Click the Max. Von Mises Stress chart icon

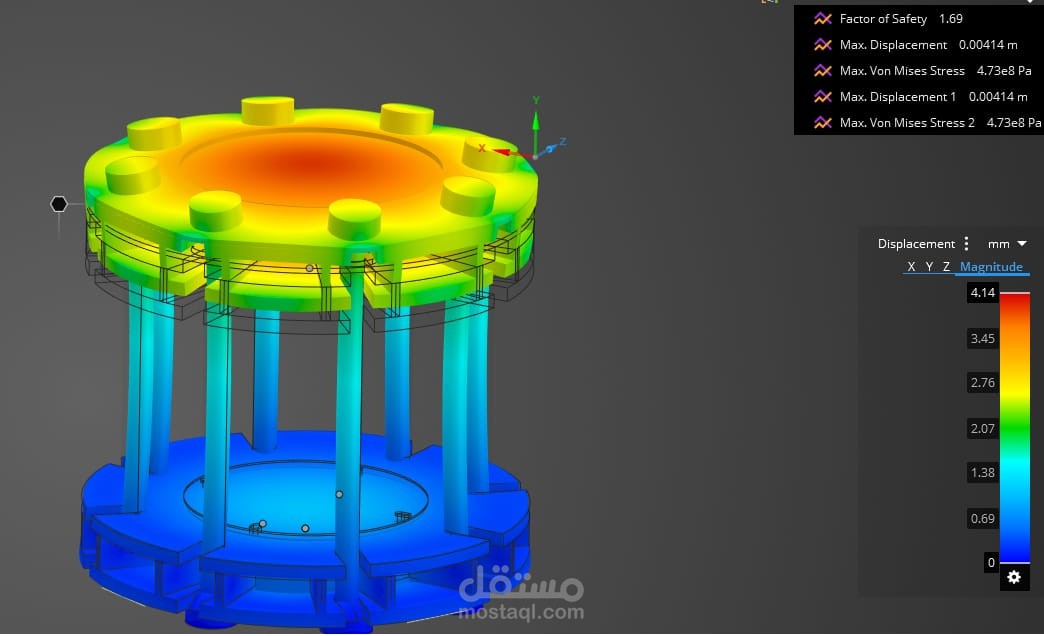click(x=823, y=70)
